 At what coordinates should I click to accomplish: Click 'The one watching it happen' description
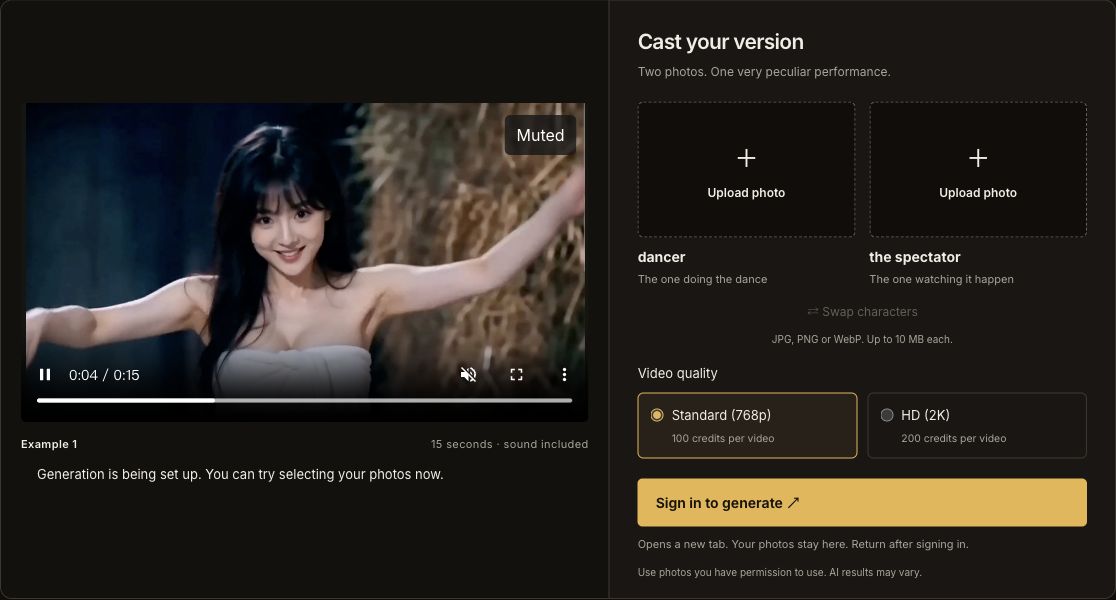point(941,279)
